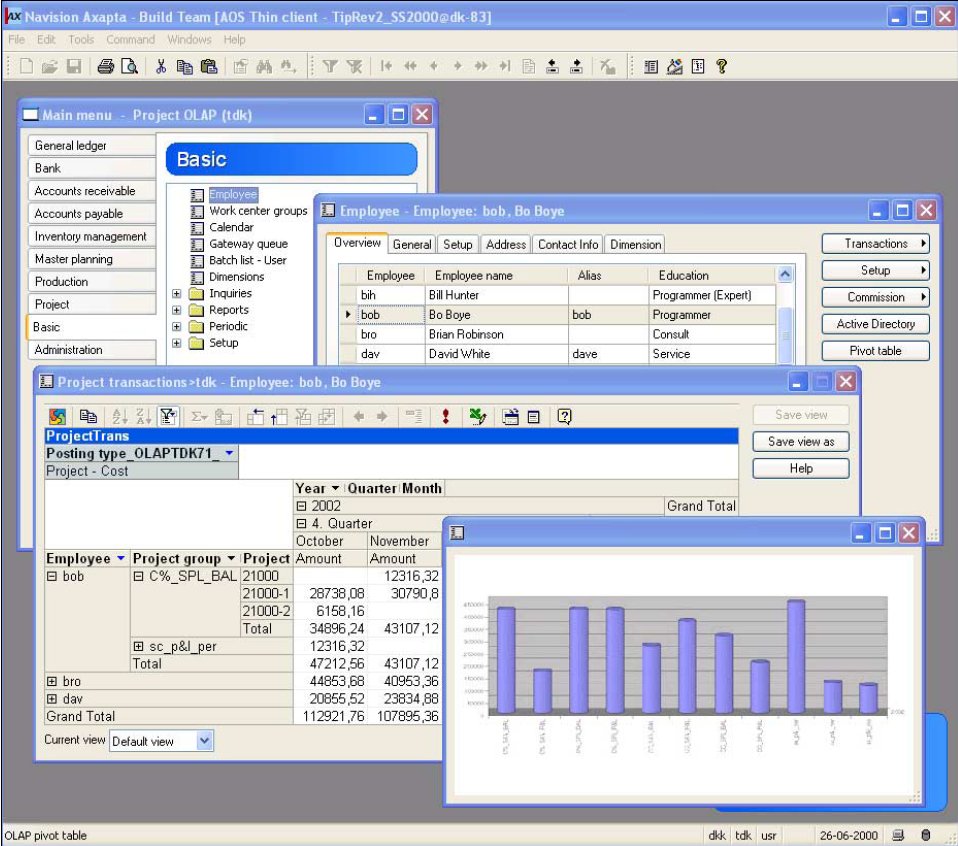Jump to first record arrow icon
The width and height of the screenshot is (958, 846).
tap(386, 66)
